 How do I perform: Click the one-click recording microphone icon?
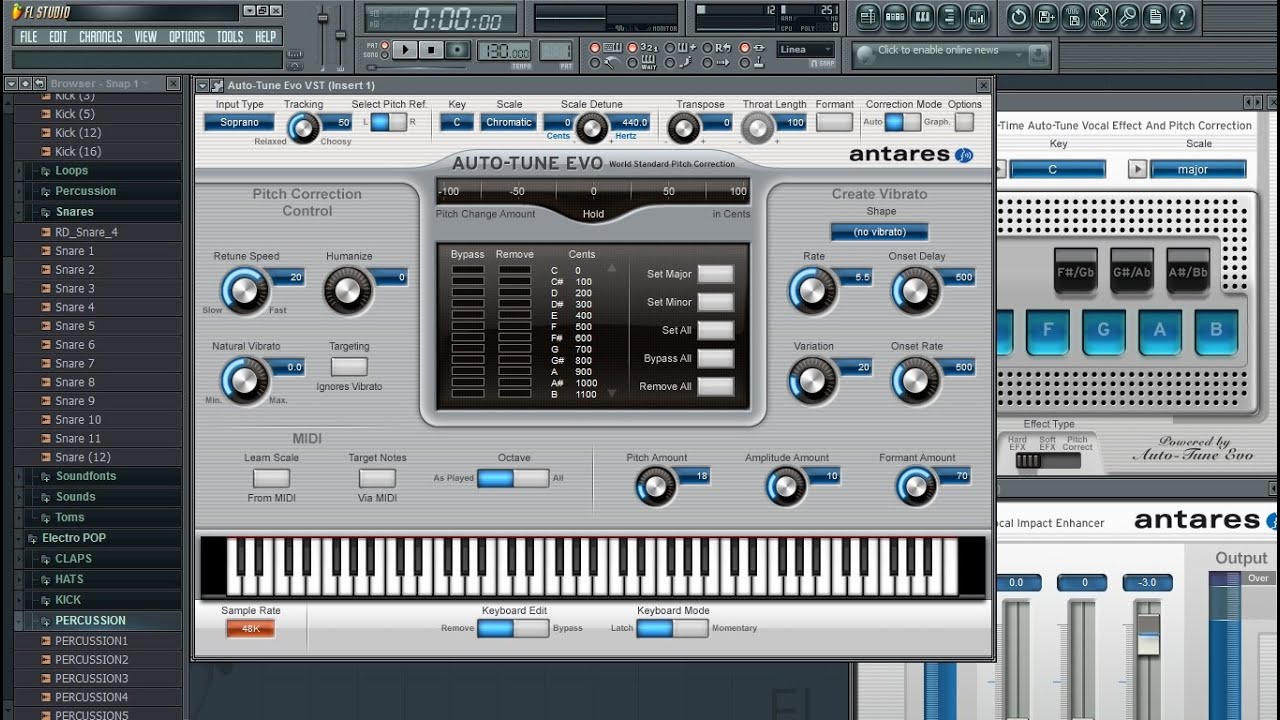point(1127,16)
